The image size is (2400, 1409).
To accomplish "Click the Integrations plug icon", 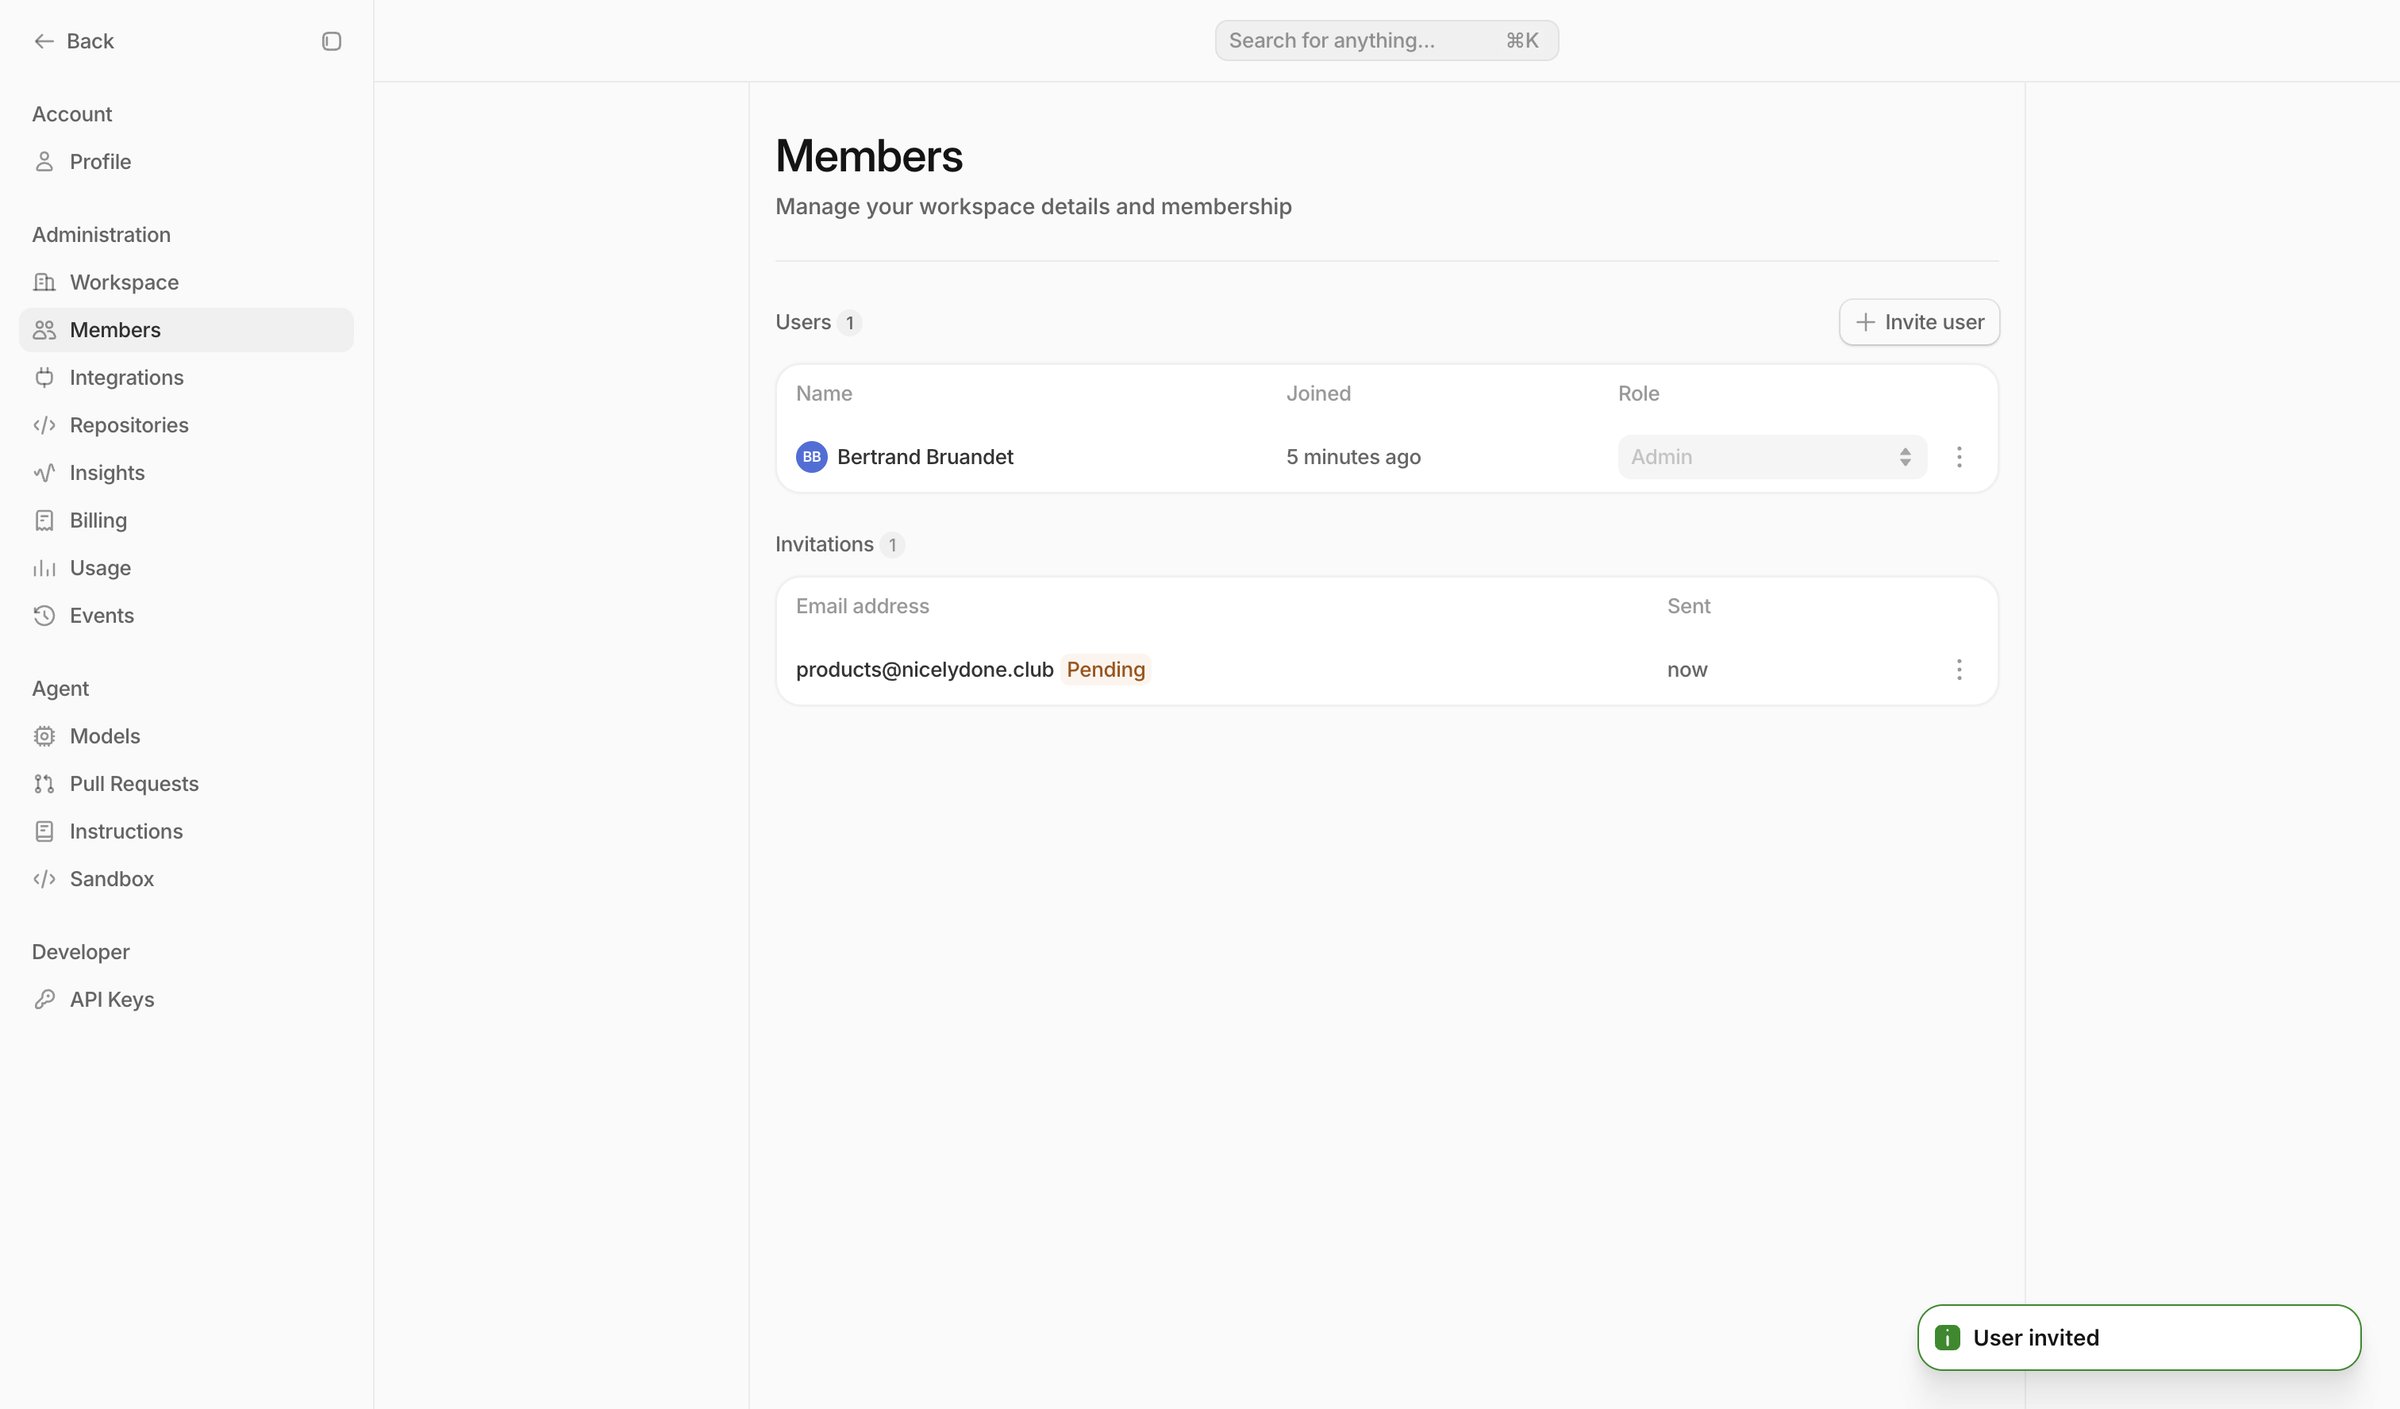I will point(44,377).
